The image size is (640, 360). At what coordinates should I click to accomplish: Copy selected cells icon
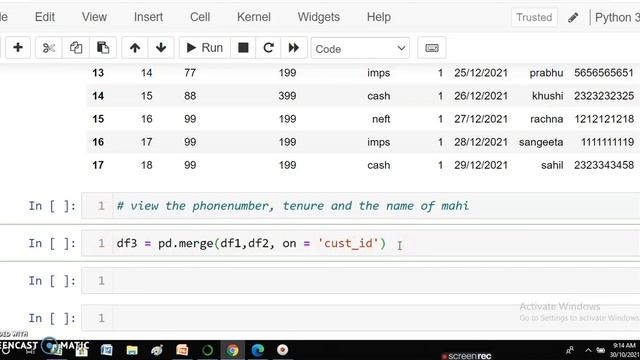click(76, 48)
